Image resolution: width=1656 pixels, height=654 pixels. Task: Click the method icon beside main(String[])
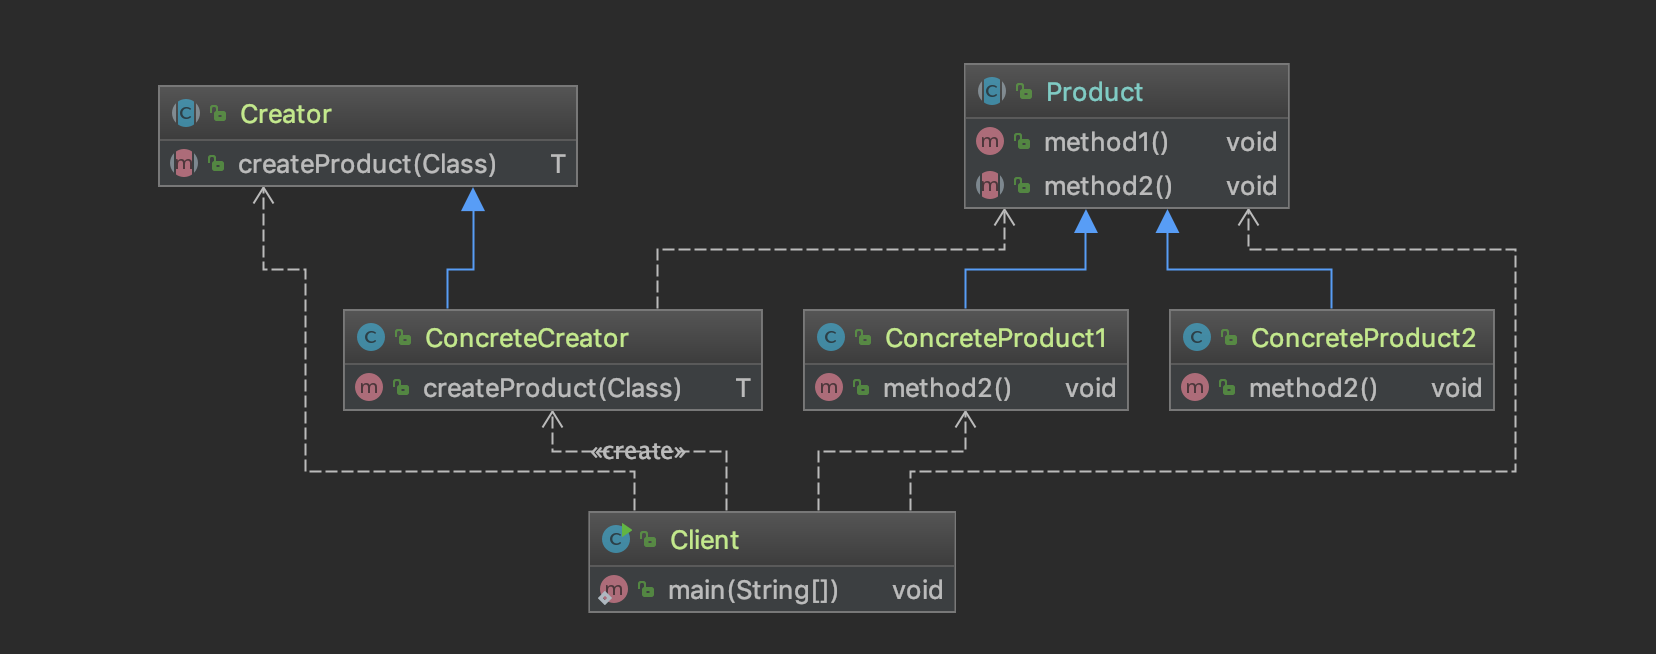(613, 590)
